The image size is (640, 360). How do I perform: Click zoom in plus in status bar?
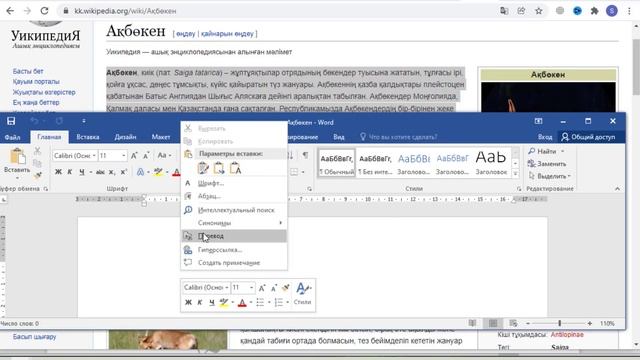coord(589,323)
